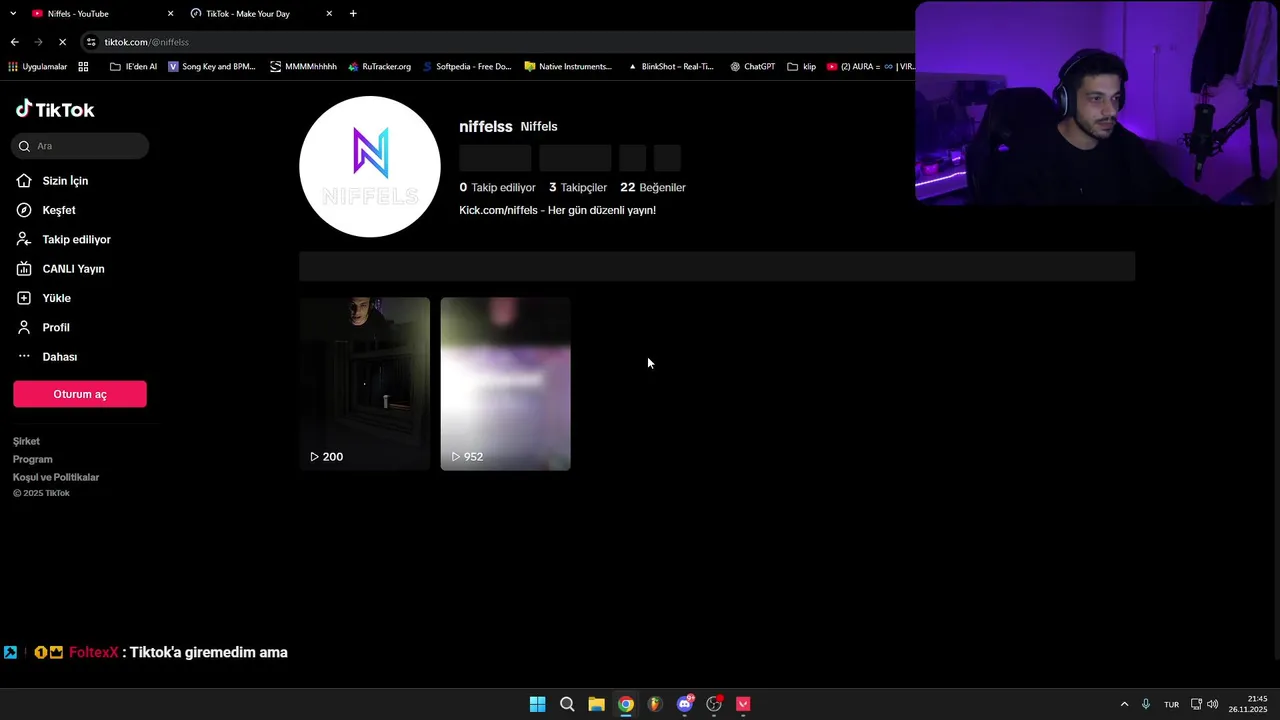Open the Program footer link
This screenshot has width=1280, height=720.
point(32,459)
